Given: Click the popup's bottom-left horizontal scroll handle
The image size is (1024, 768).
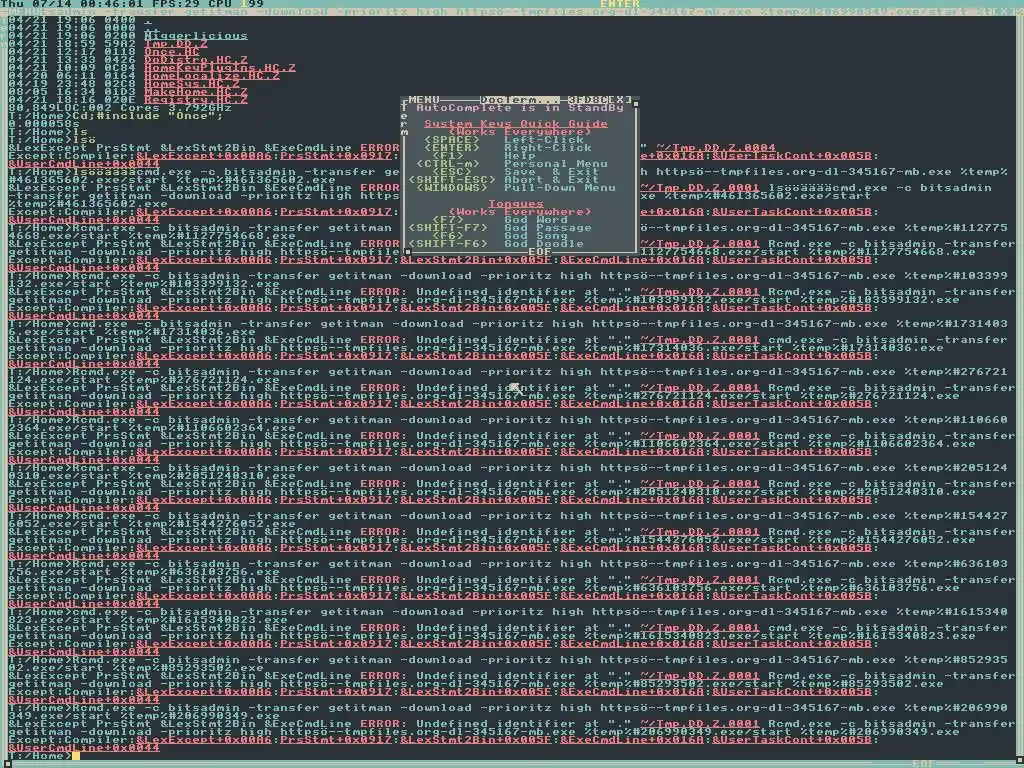Looking at the screenshot, I should tap(408, 251).
